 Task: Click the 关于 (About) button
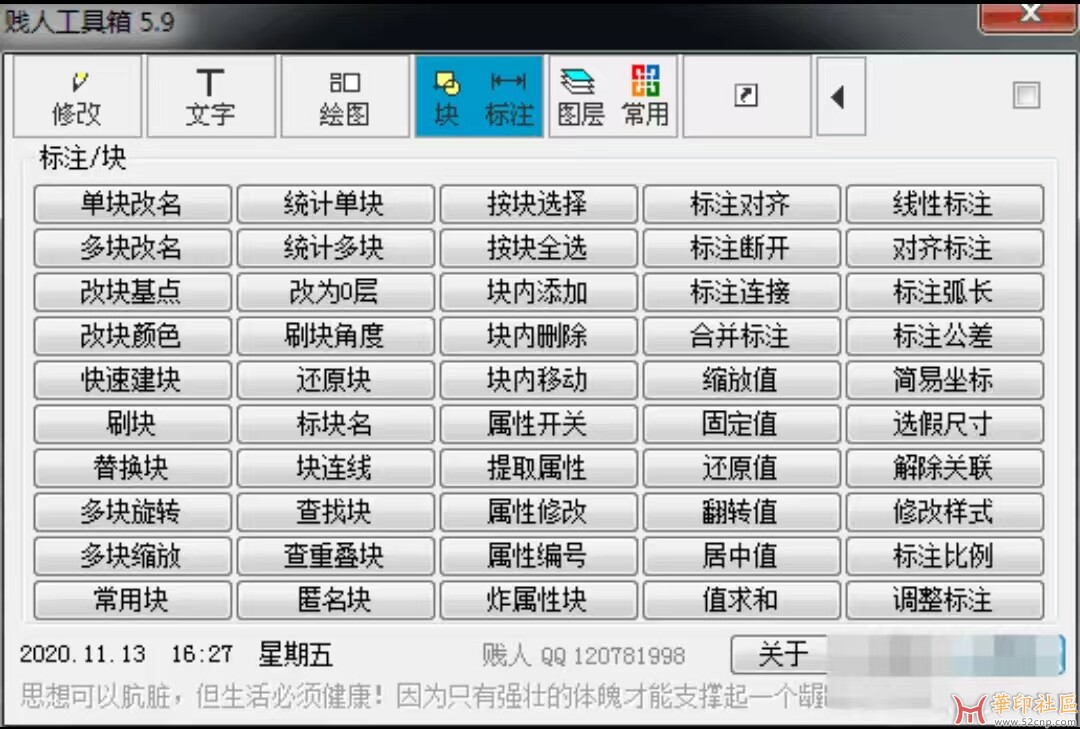click(x=782, y=655)
